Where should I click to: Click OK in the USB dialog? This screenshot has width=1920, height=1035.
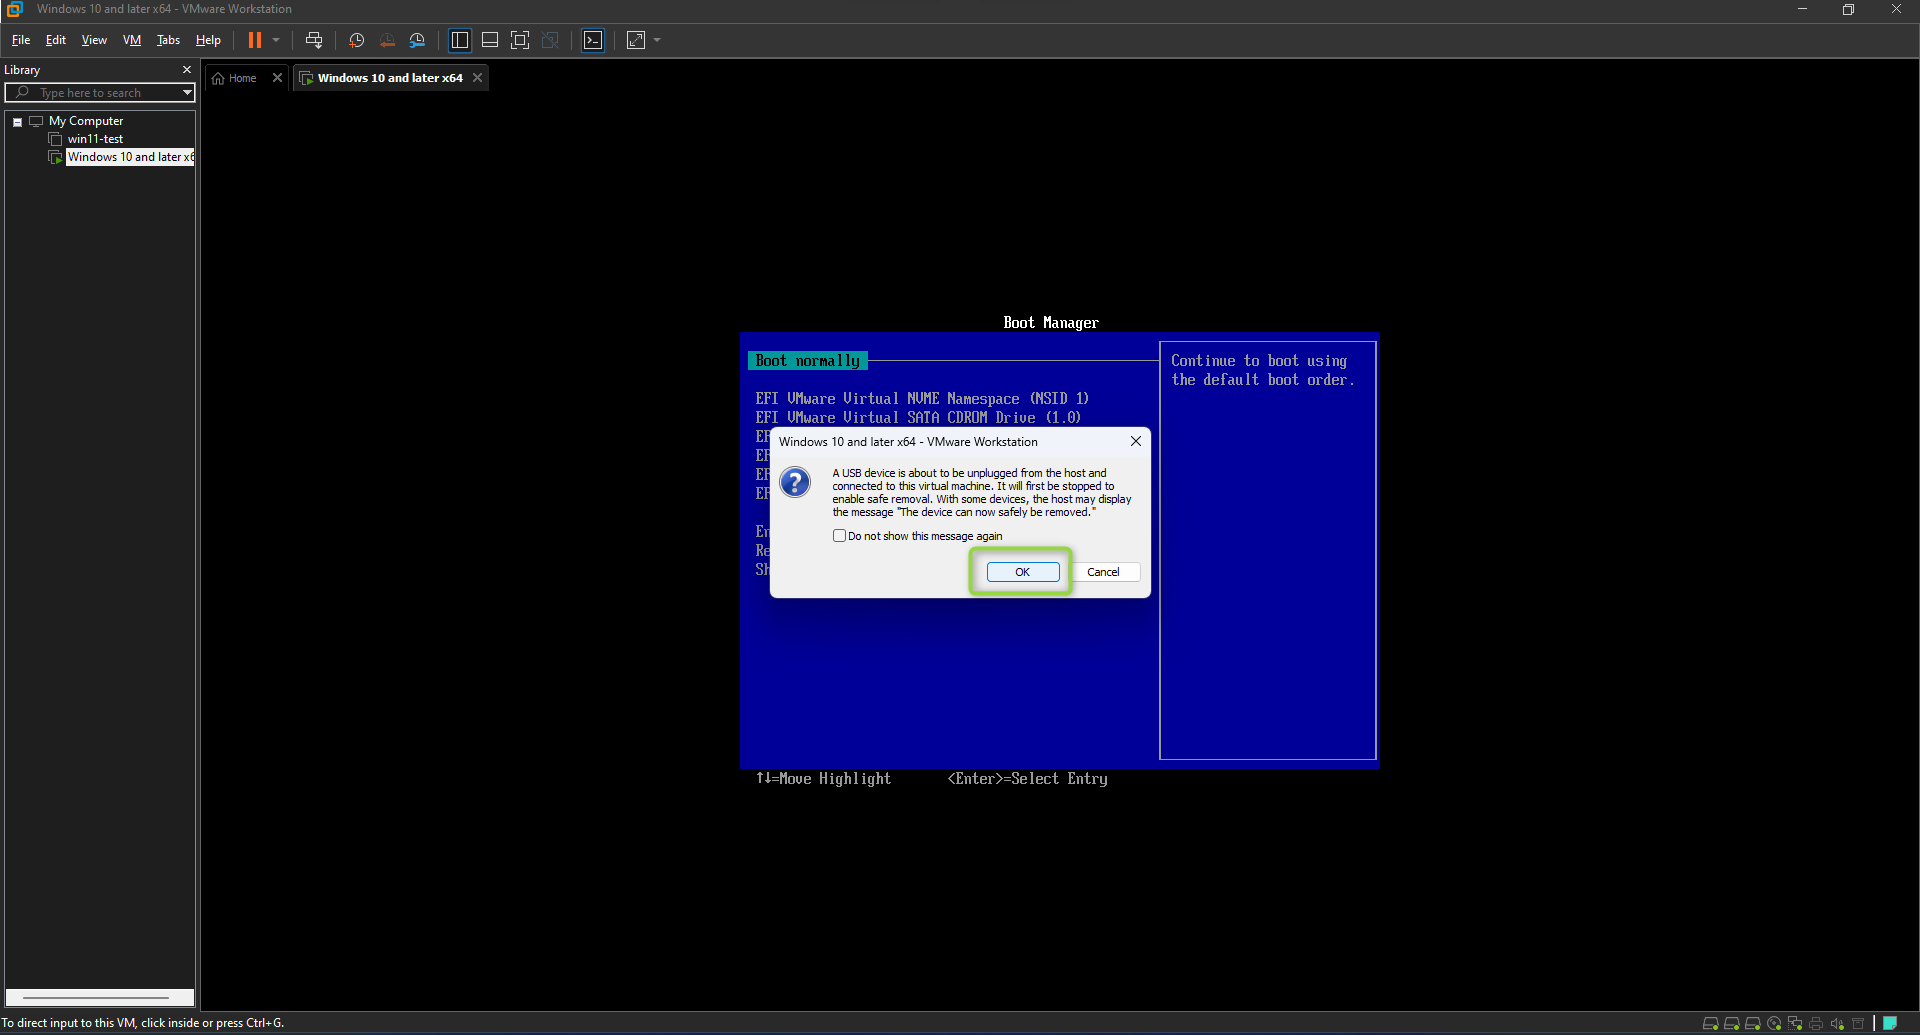[1022, 572]
